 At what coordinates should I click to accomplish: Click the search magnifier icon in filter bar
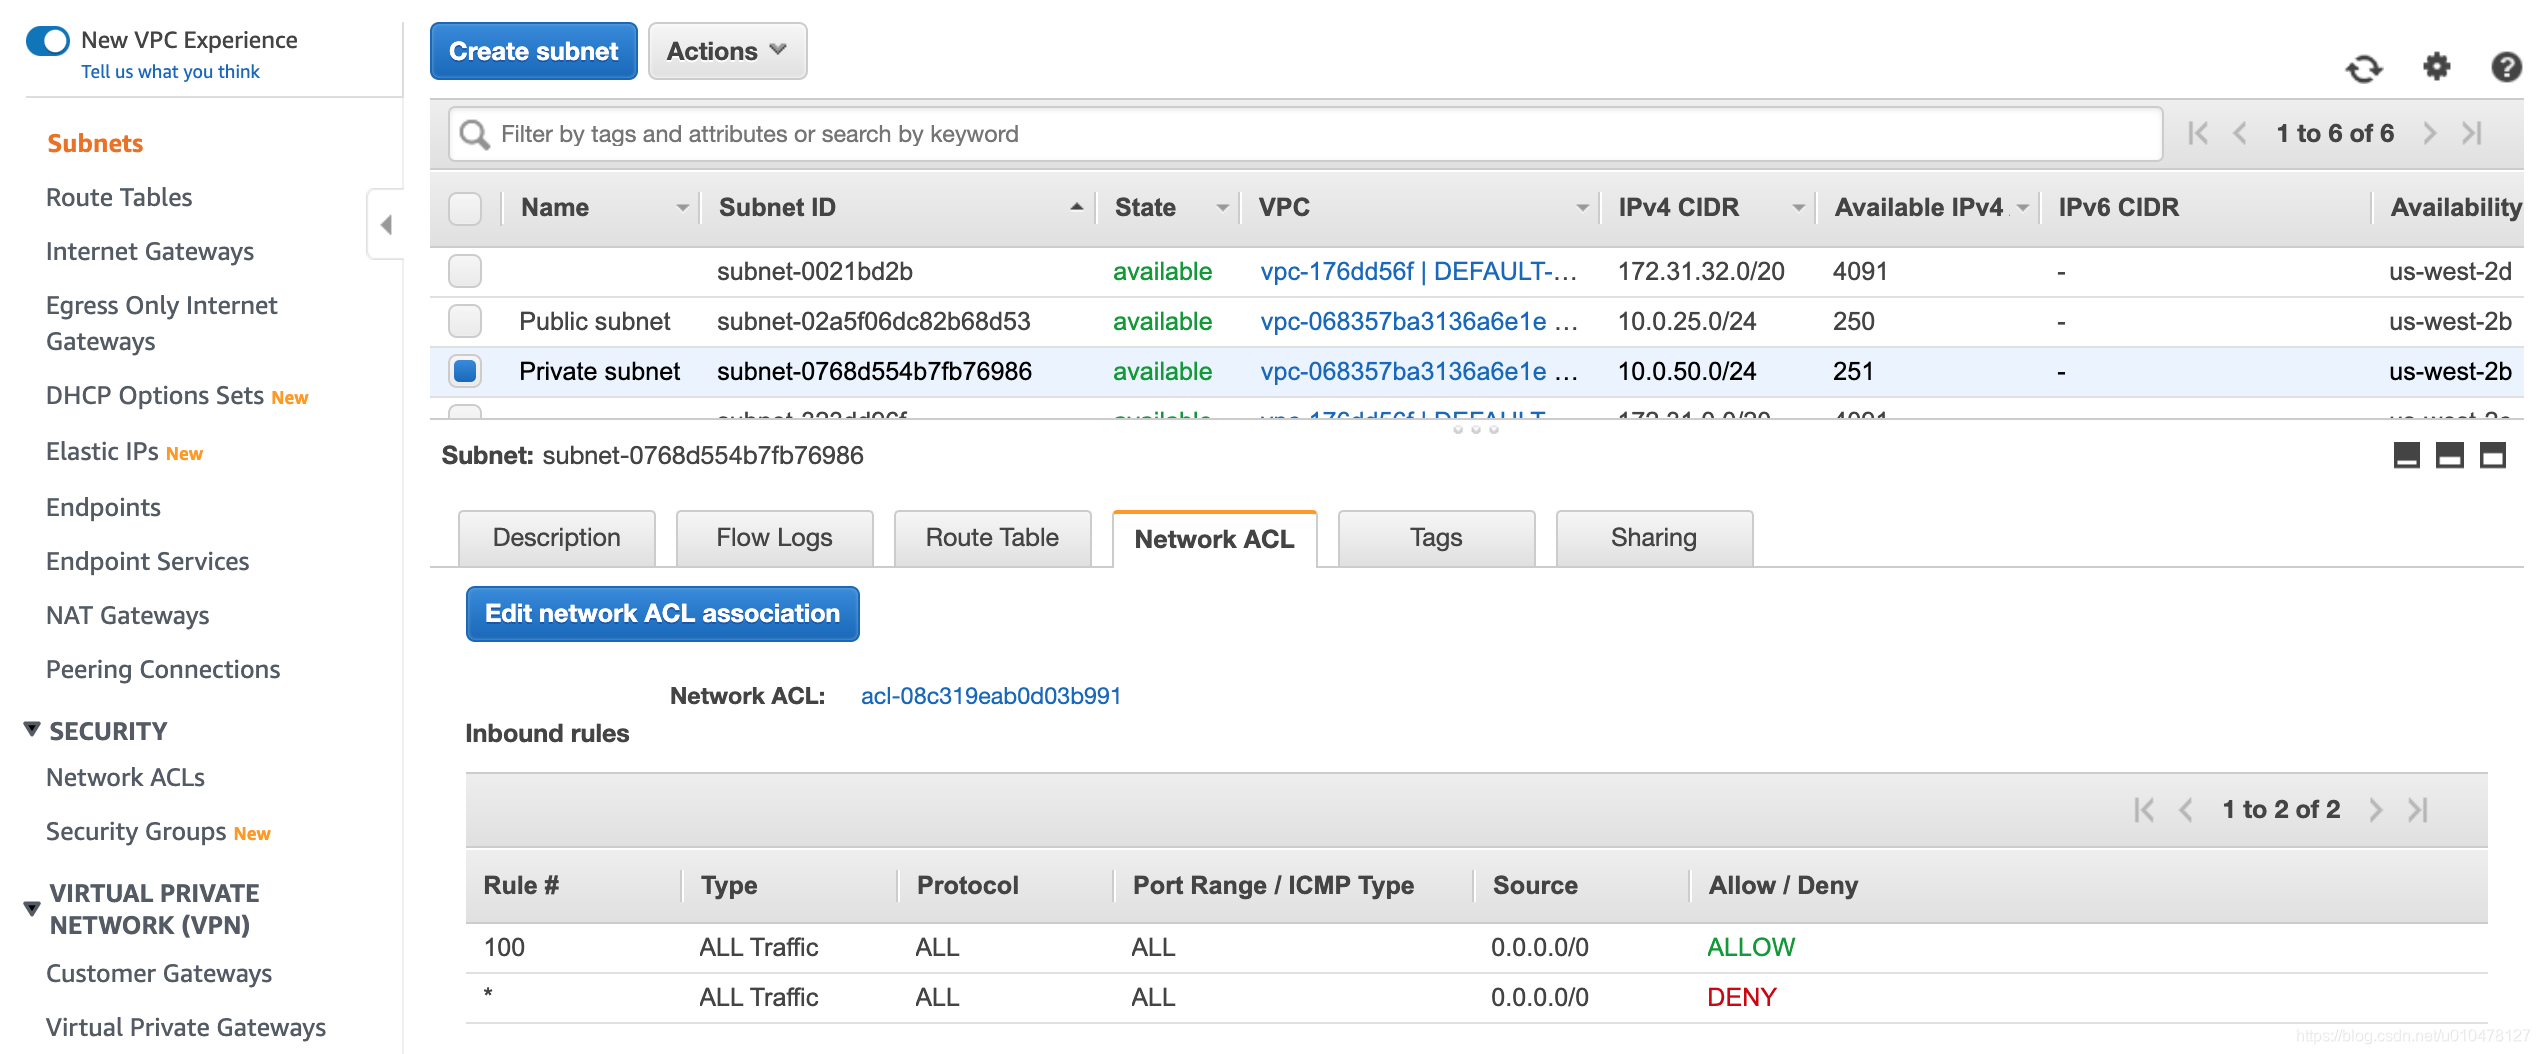coord(474,134)
